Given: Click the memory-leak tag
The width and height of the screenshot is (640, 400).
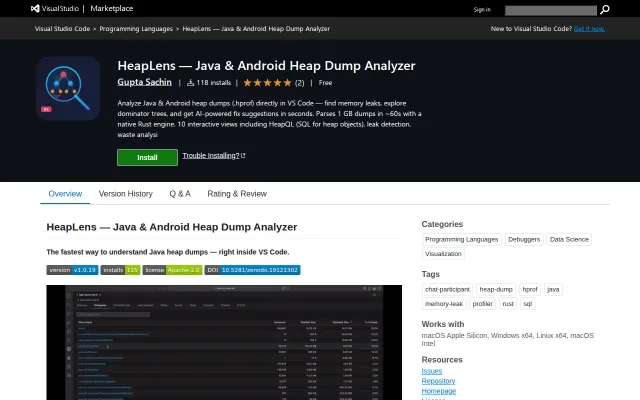Looking at the screenshot, I should point(444,304).
